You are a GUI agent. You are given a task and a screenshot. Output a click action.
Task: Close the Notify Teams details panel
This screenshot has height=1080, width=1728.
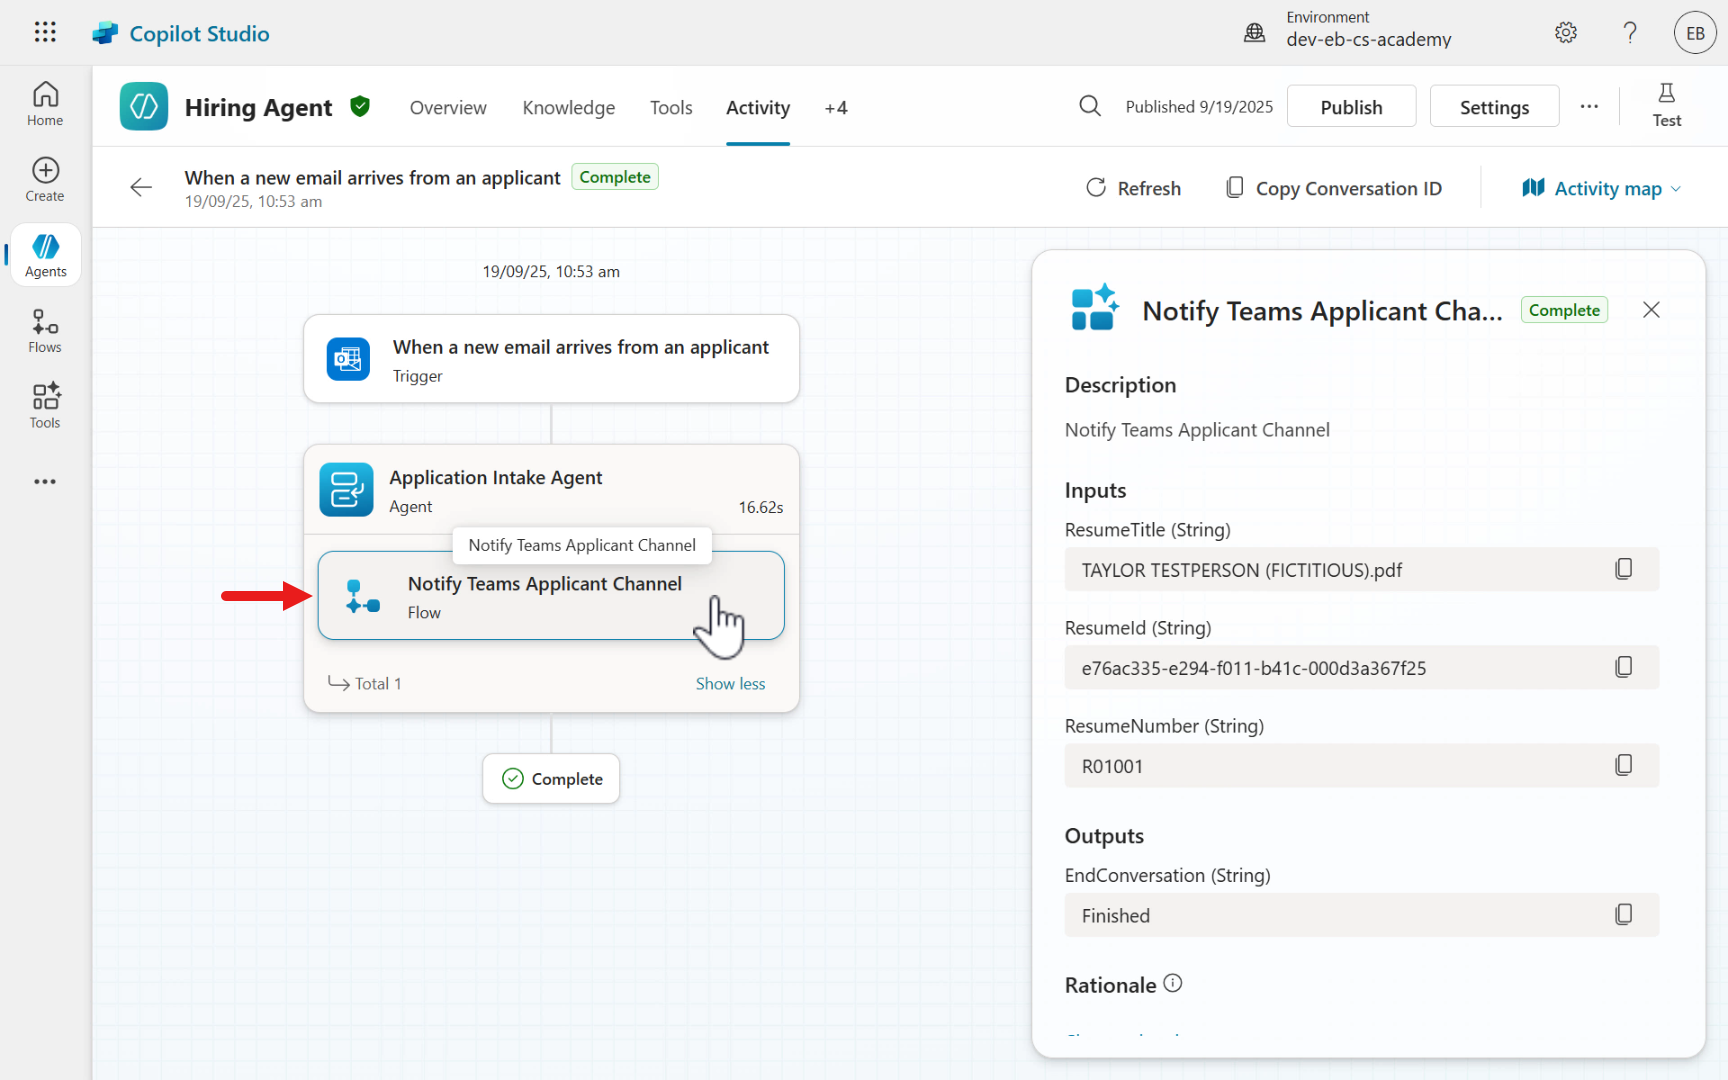[x=1651, y=310]
